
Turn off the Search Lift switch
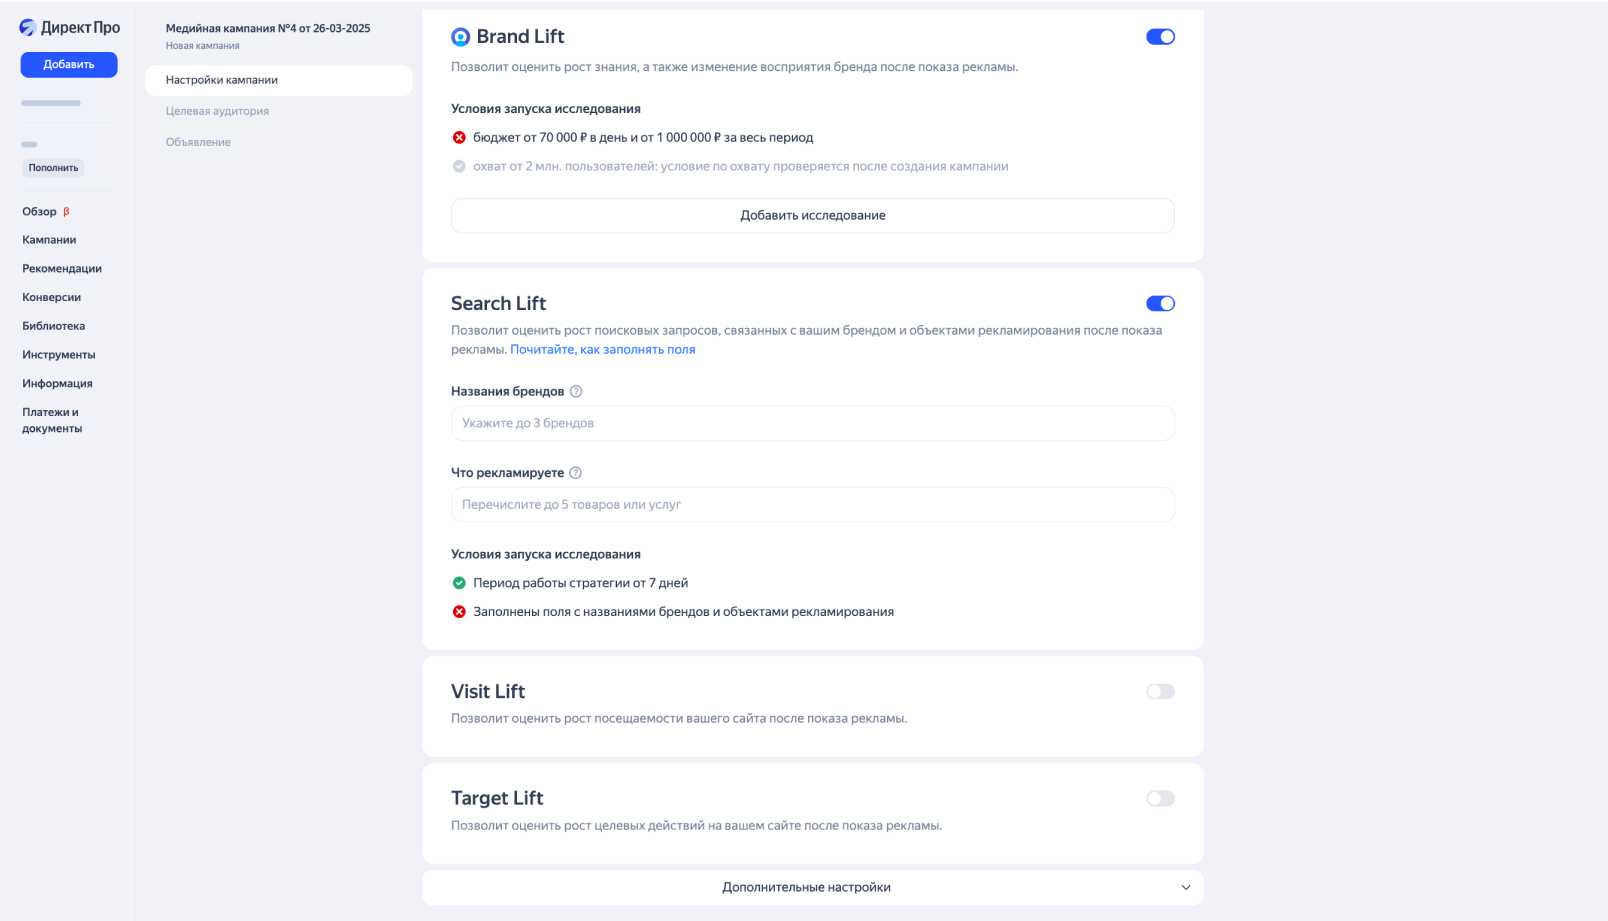(x=1160, y=304)
